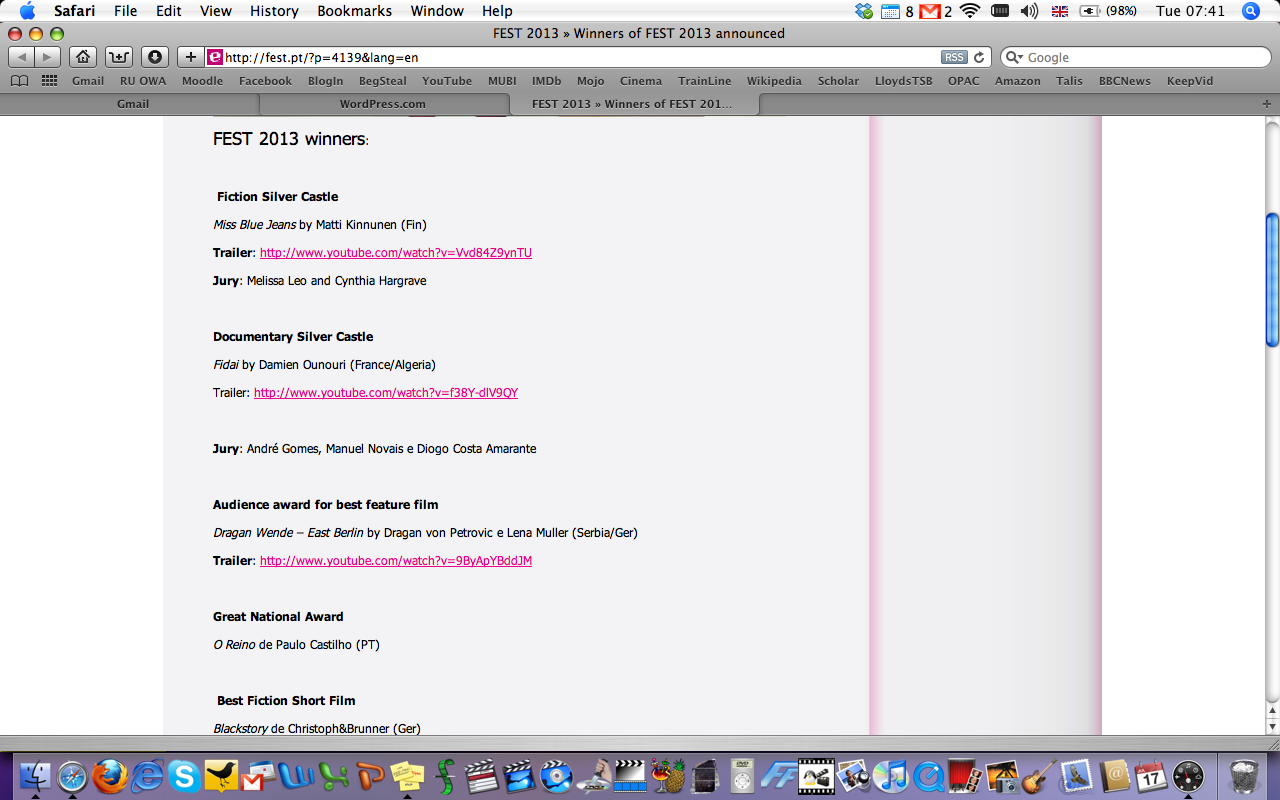
Task: Open the Spotlight search icon
Action: click(1250, 11)
